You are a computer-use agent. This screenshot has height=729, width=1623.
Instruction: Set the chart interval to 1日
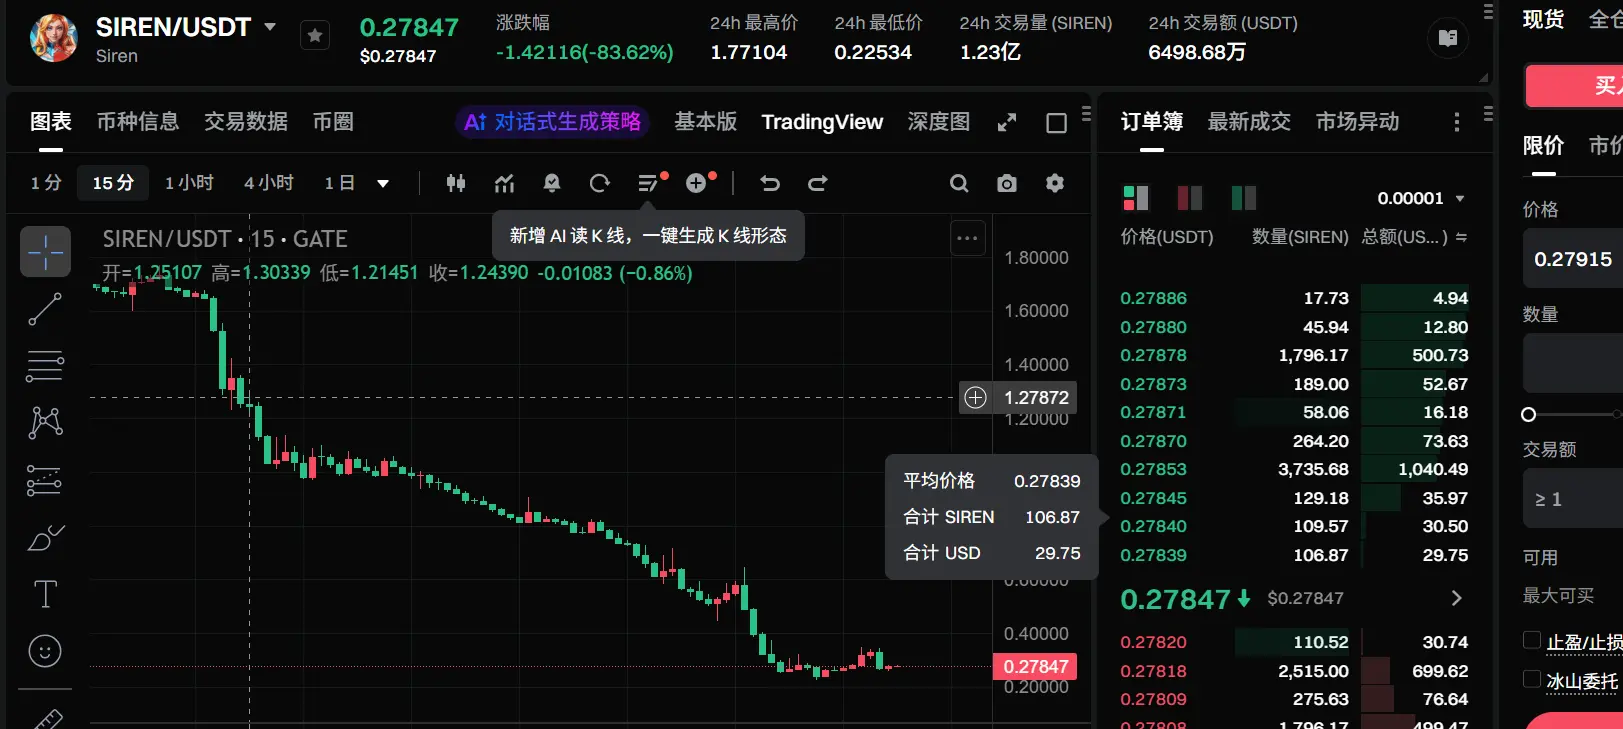coord(340,183)
